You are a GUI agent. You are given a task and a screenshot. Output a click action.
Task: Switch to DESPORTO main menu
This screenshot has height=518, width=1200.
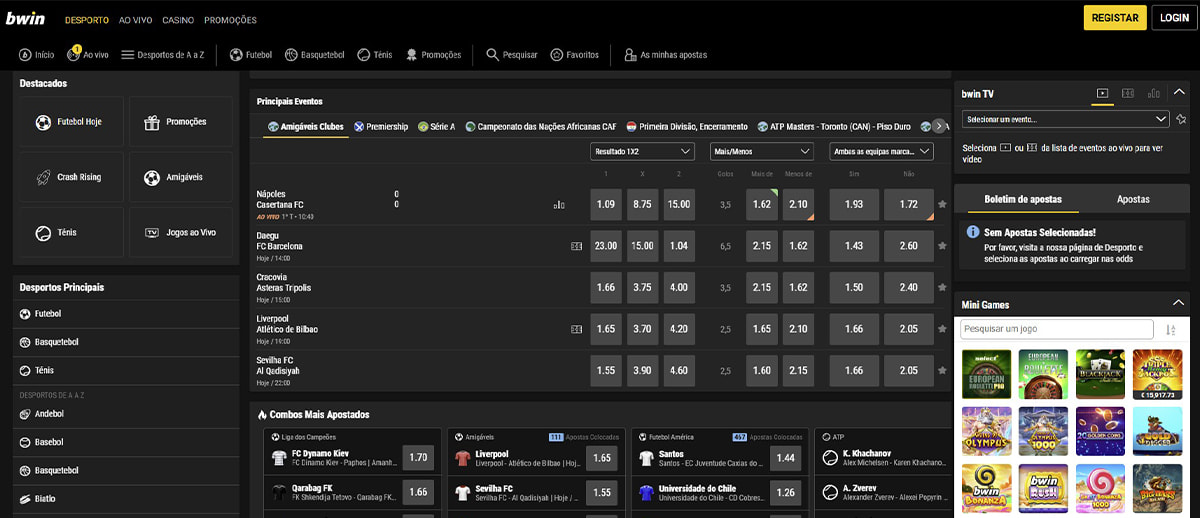tap(87, 20)
